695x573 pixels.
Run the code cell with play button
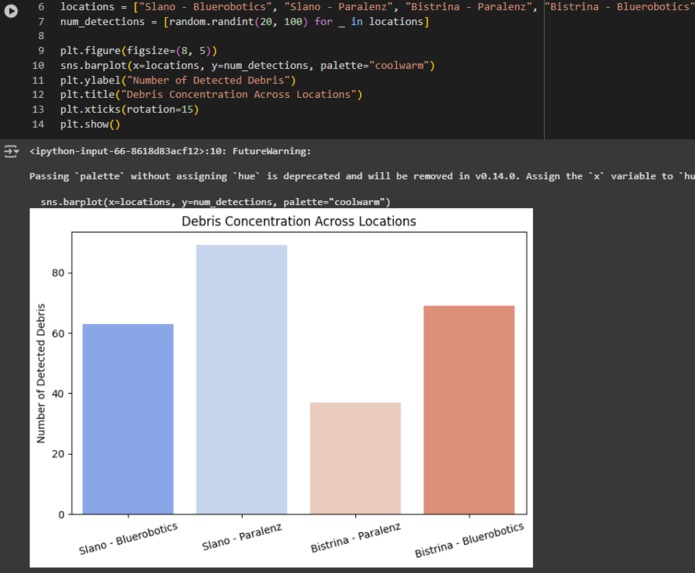point(11,11)
